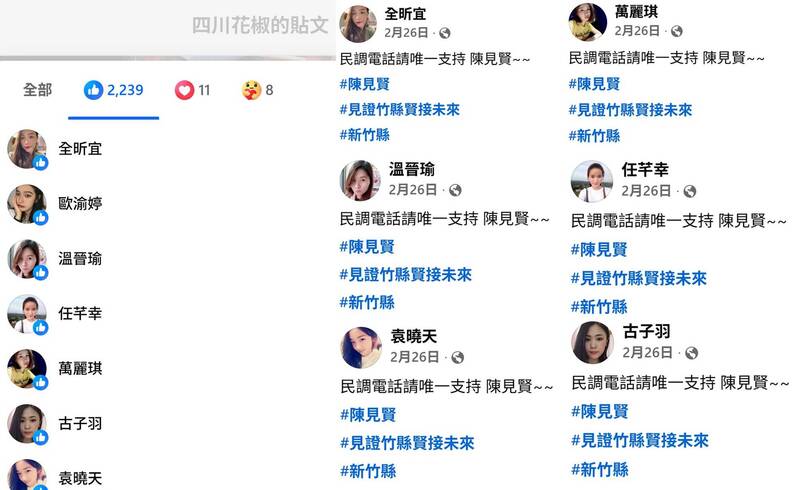This screenshot has height=490, width=800.
Task: Click the globe privacy icon on 任芊幸's post
Action: [690, 191]
